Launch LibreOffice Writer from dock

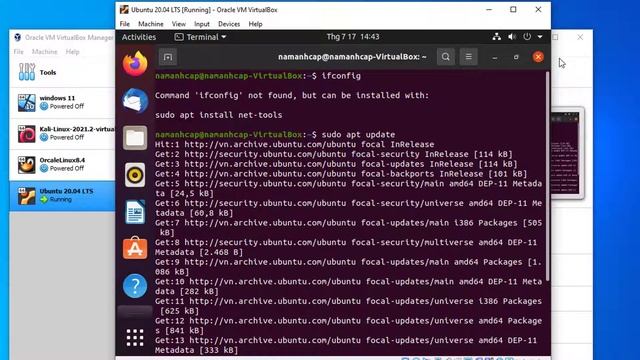[135, 212]
